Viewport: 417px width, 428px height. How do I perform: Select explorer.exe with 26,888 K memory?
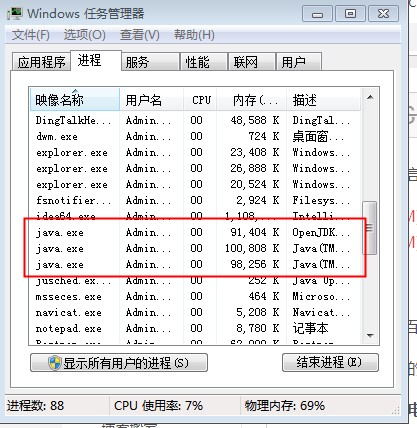coord(195,168)
